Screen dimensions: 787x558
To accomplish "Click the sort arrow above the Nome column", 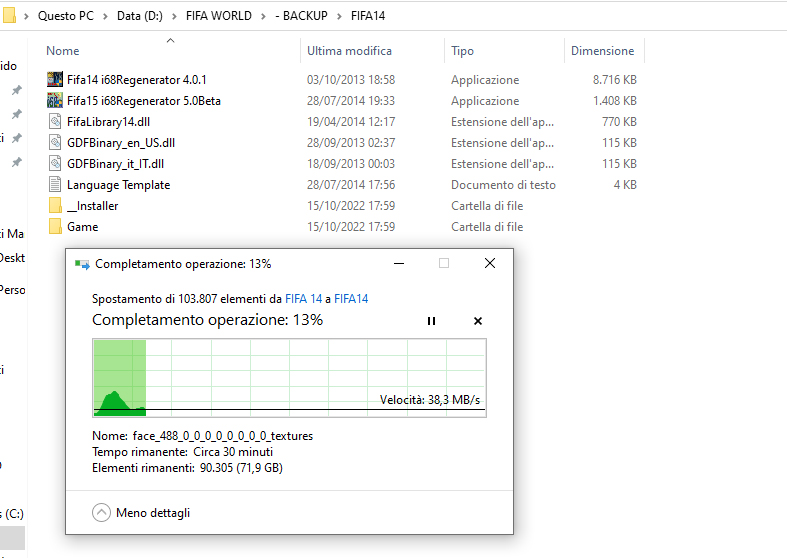I will click(x=170, y=40).
